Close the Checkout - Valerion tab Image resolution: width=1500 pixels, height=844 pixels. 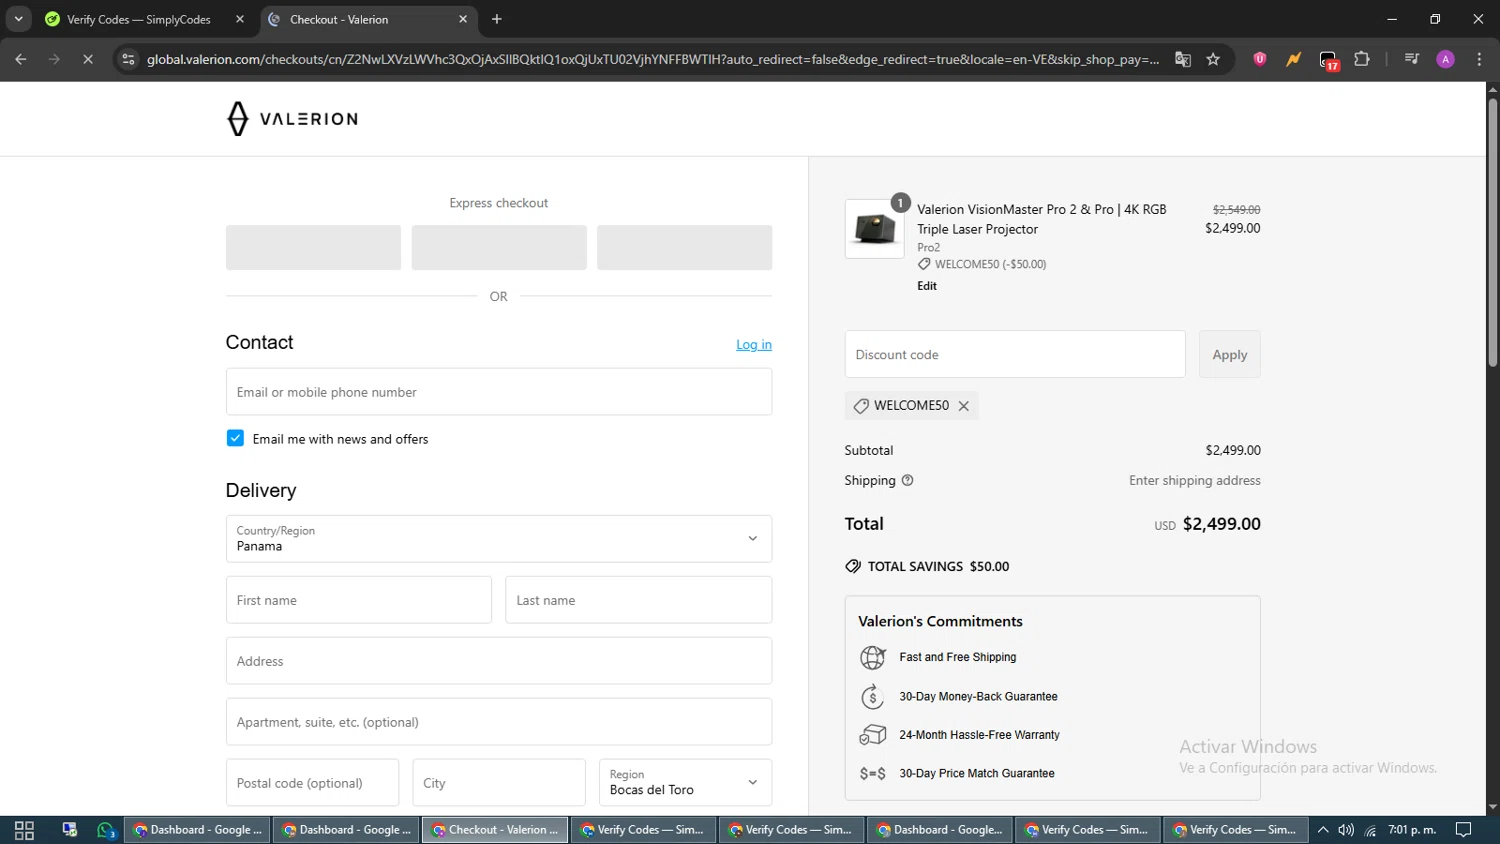click(x=463, y=19)
